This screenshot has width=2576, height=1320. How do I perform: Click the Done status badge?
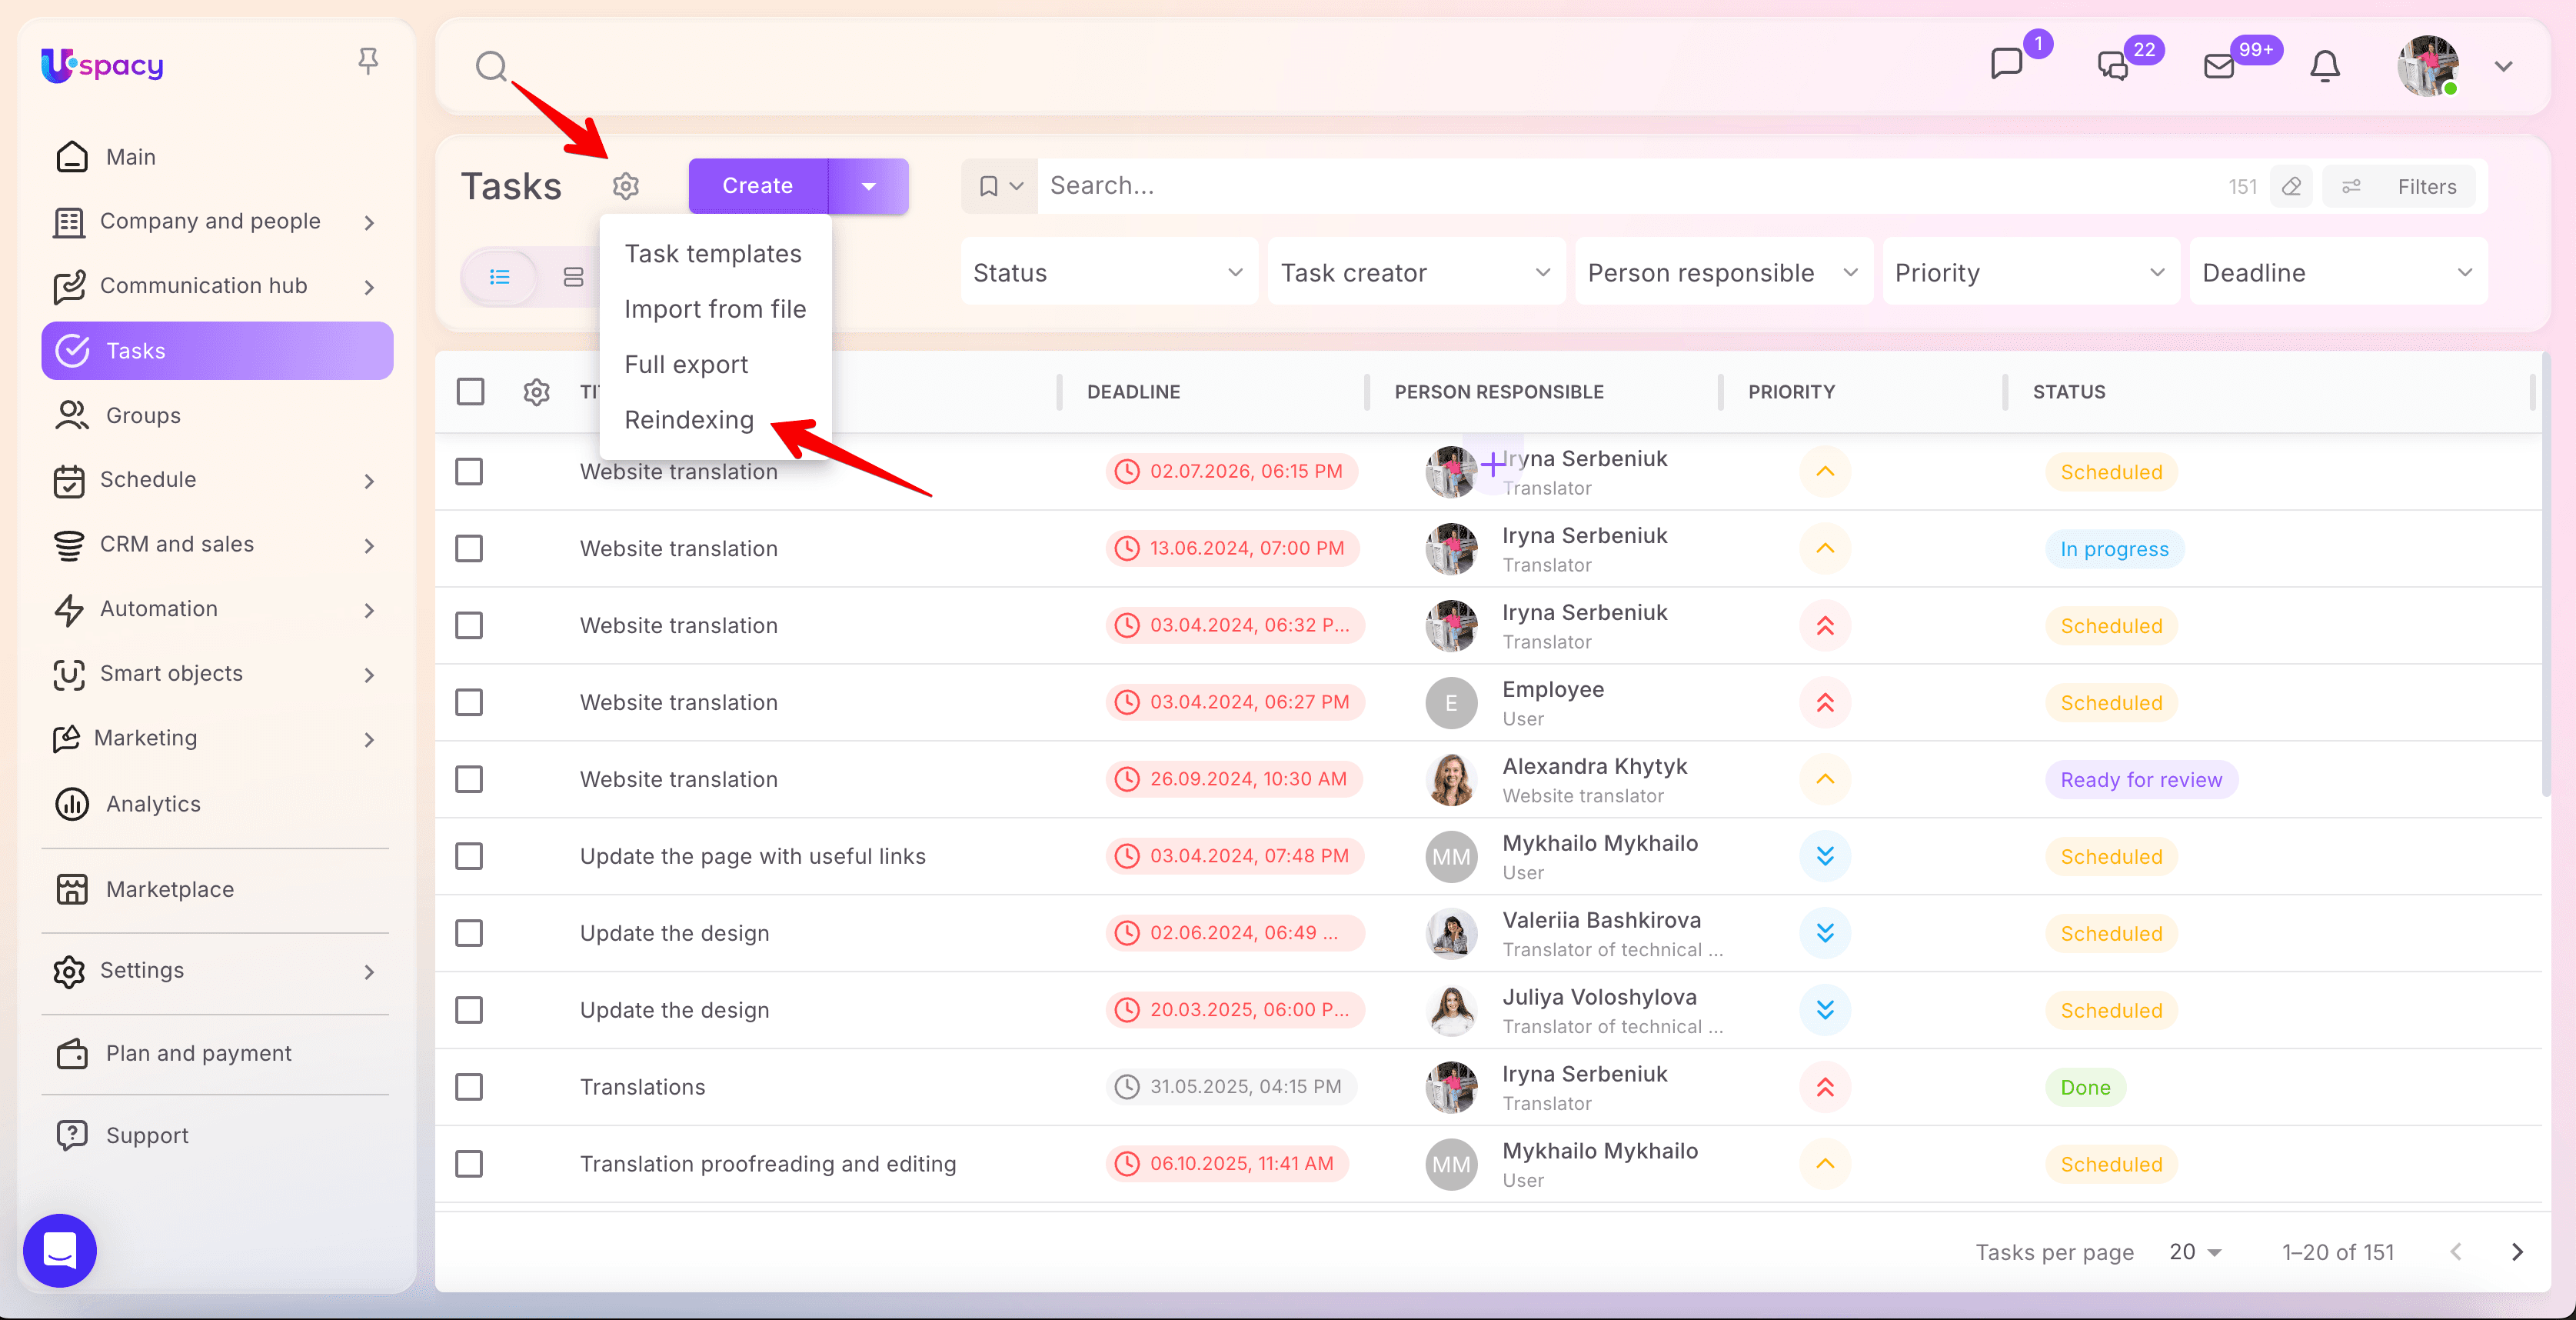click(x=2085, y=1087)
